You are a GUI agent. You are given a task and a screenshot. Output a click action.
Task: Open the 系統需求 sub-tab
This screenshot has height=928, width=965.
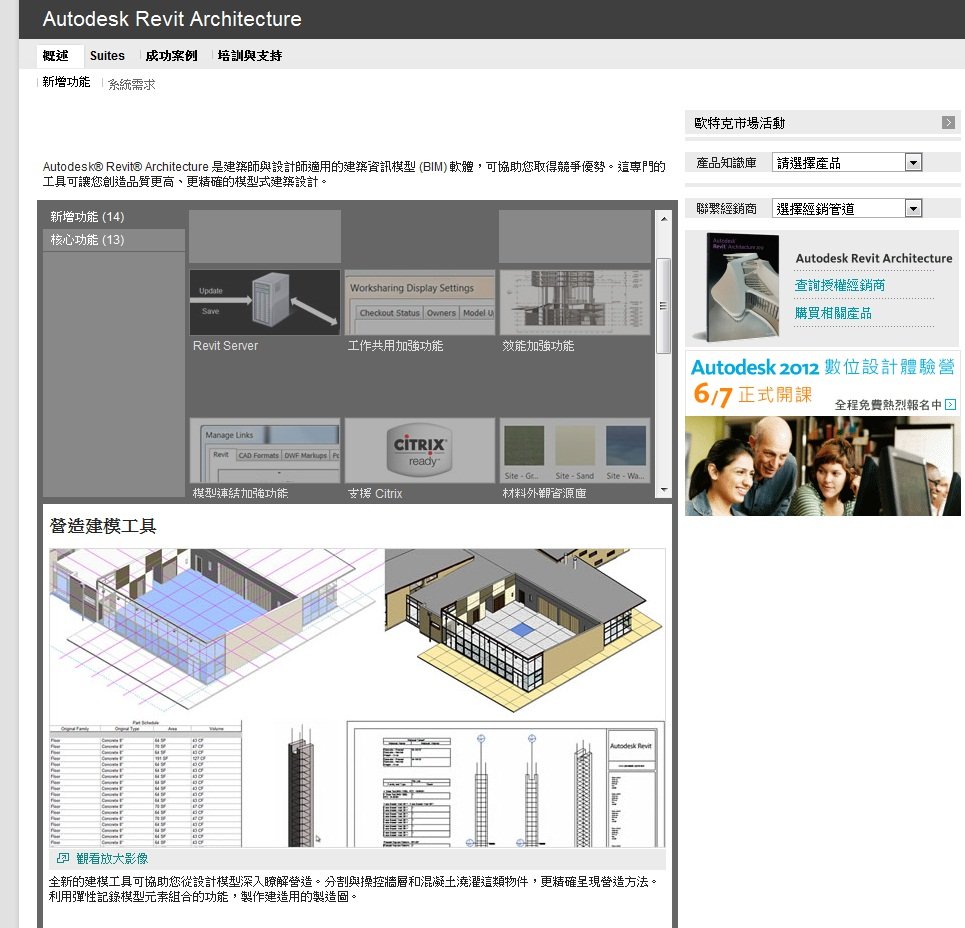pos(132,84)
